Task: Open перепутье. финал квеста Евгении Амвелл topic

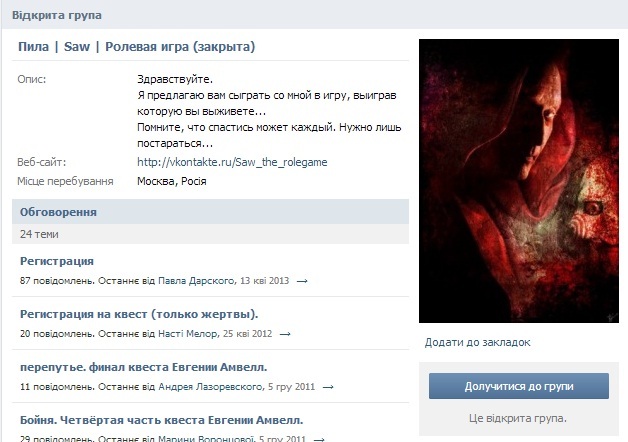Action: pos(143,367)
